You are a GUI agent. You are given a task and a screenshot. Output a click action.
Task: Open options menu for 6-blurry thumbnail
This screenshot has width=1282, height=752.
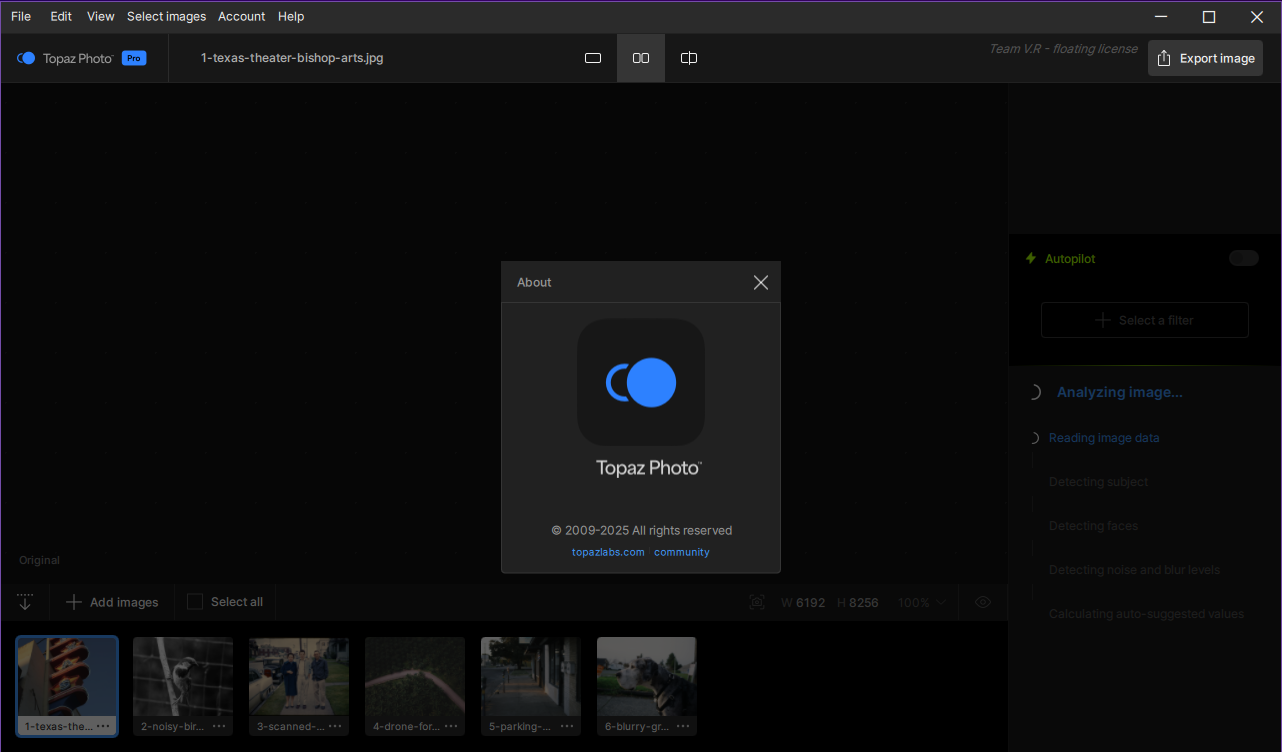click(x=683, y=726)
